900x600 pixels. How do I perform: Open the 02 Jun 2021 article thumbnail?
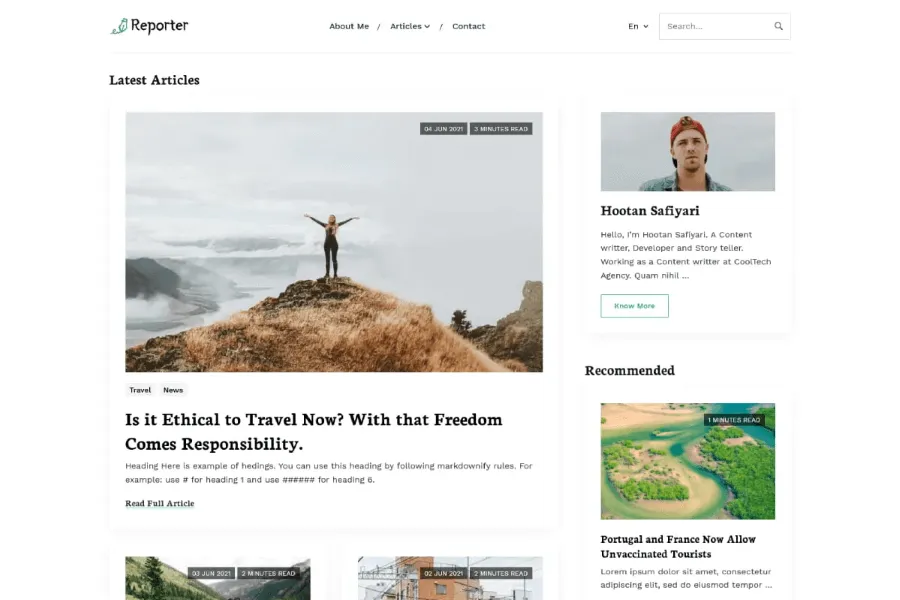451,578
